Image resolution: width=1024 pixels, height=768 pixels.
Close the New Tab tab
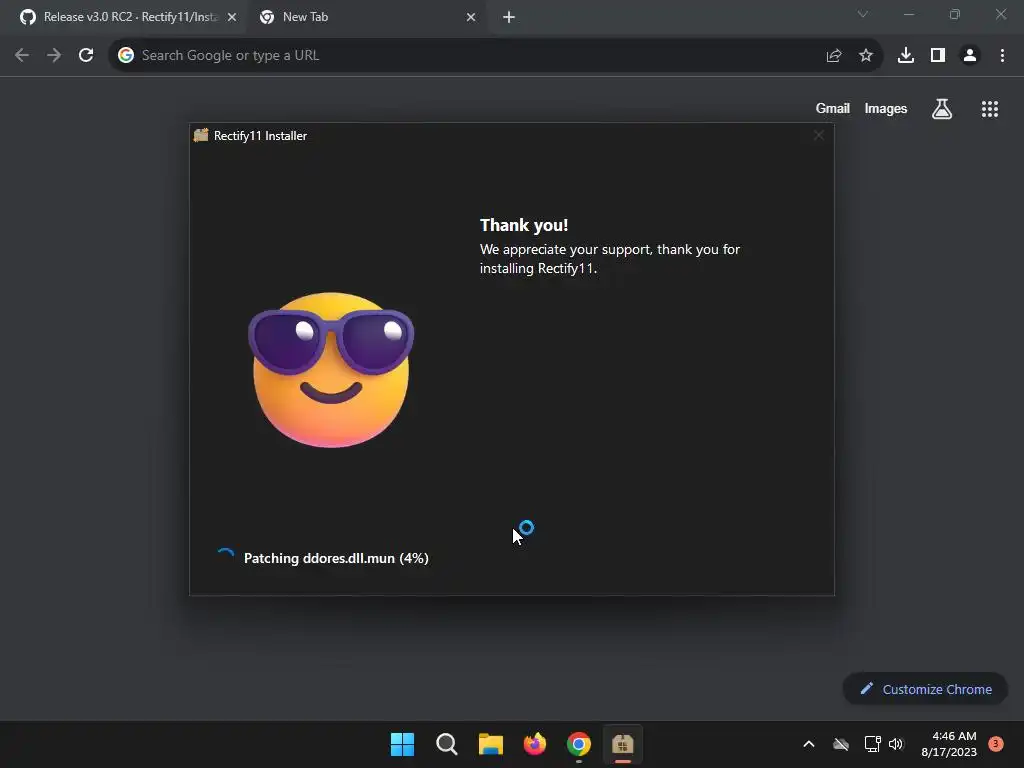471,18
